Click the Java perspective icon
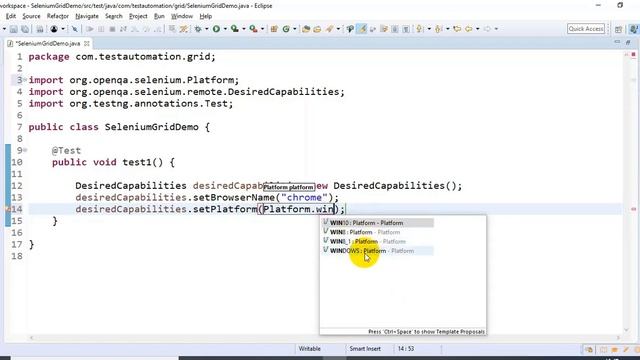The height and width of the screenshot is (360, 640). (x=634, y=29)
